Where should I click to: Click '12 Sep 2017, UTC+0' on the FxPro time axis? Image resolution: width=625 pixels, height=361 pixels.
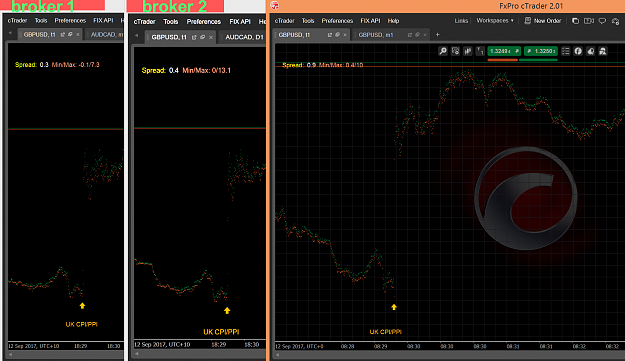(299, 346)
